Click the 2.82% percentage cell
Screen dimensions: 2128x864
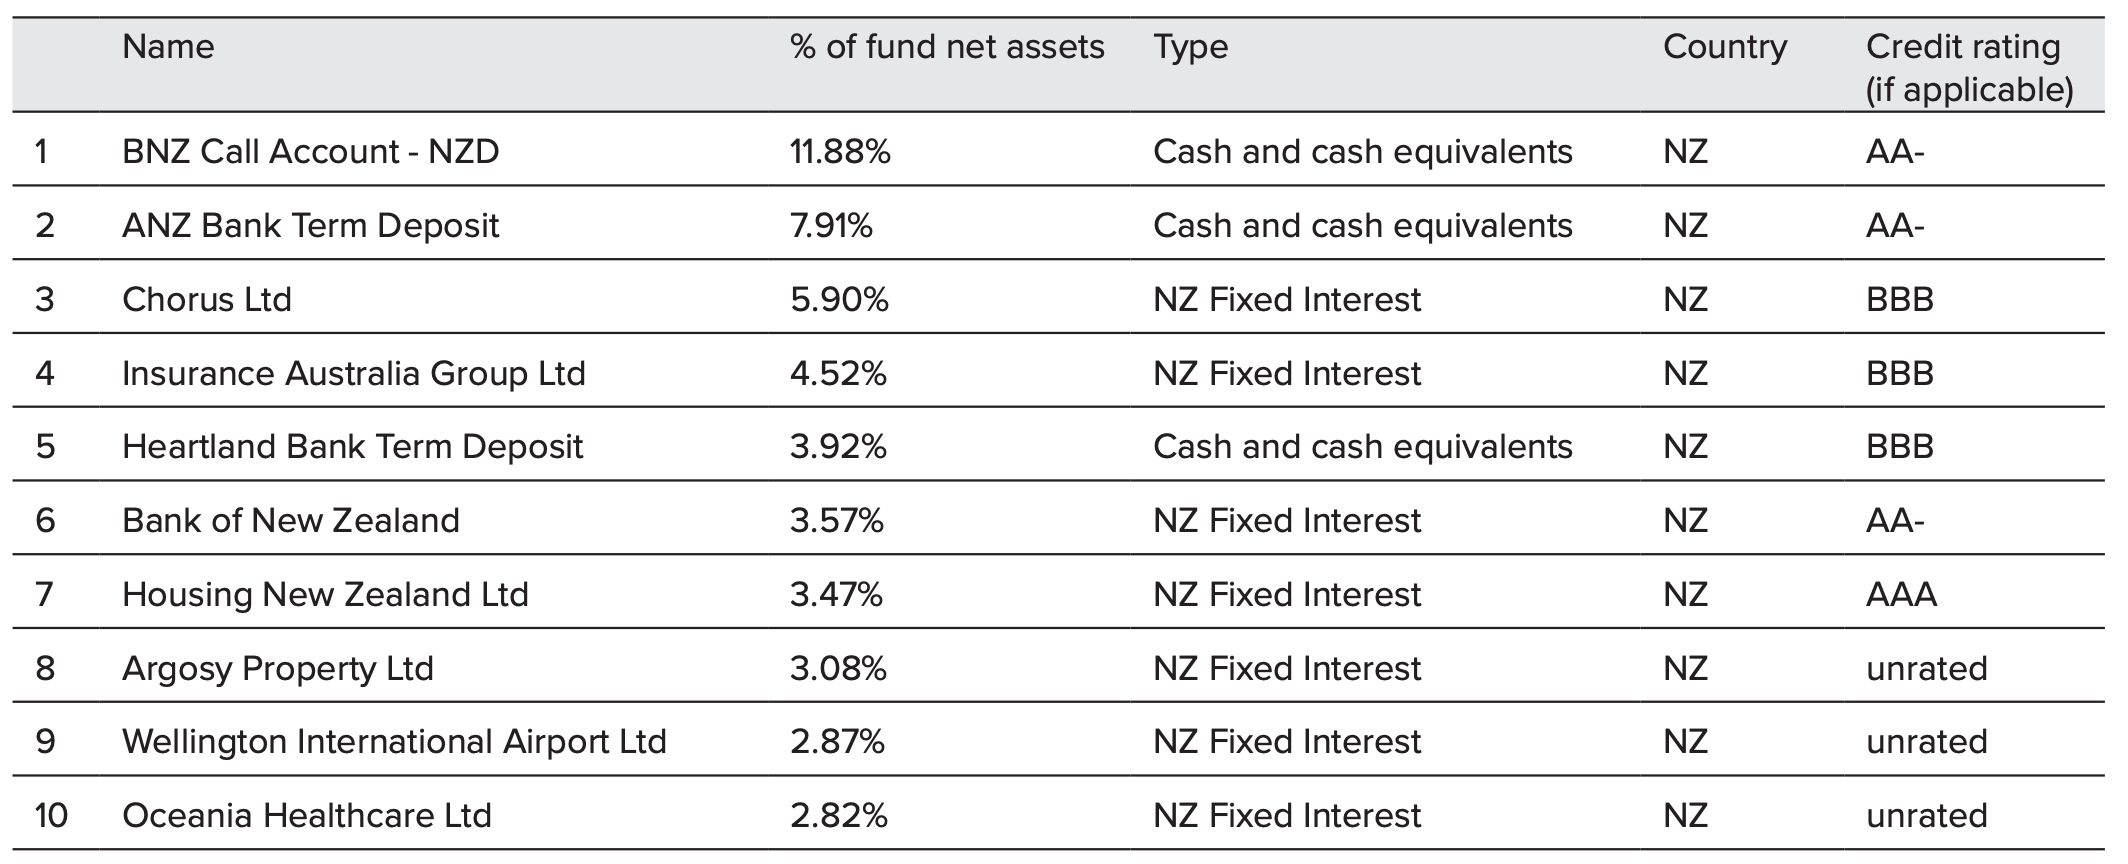pos(838,815)
